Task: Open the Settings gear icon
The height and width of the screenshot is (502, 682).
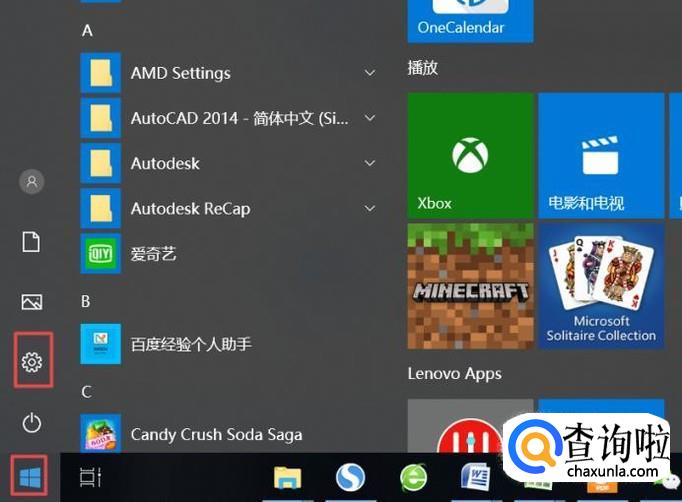Action: (32, 361)
